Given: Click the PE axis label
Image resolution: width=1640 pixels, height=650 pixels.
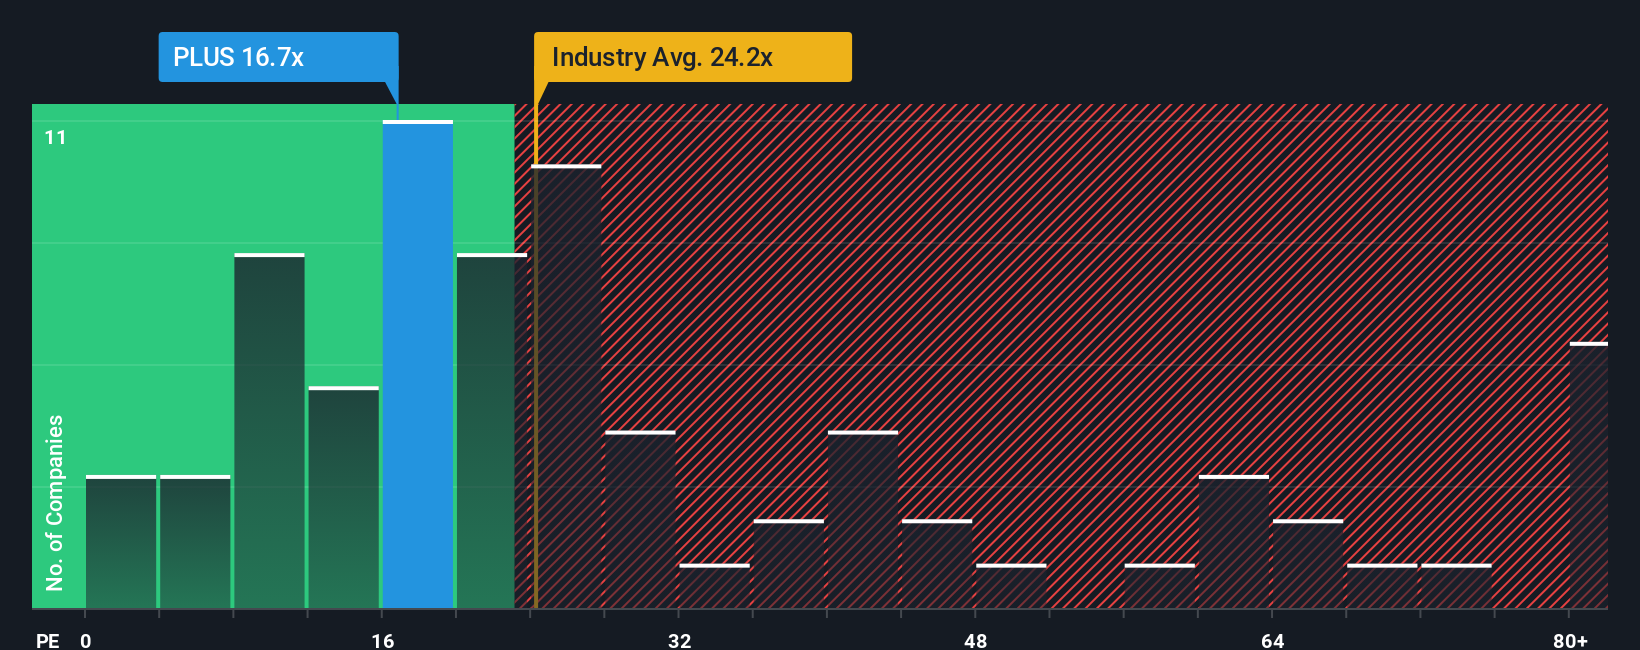Looking at the screenshot, I should [x=47, y=640].
